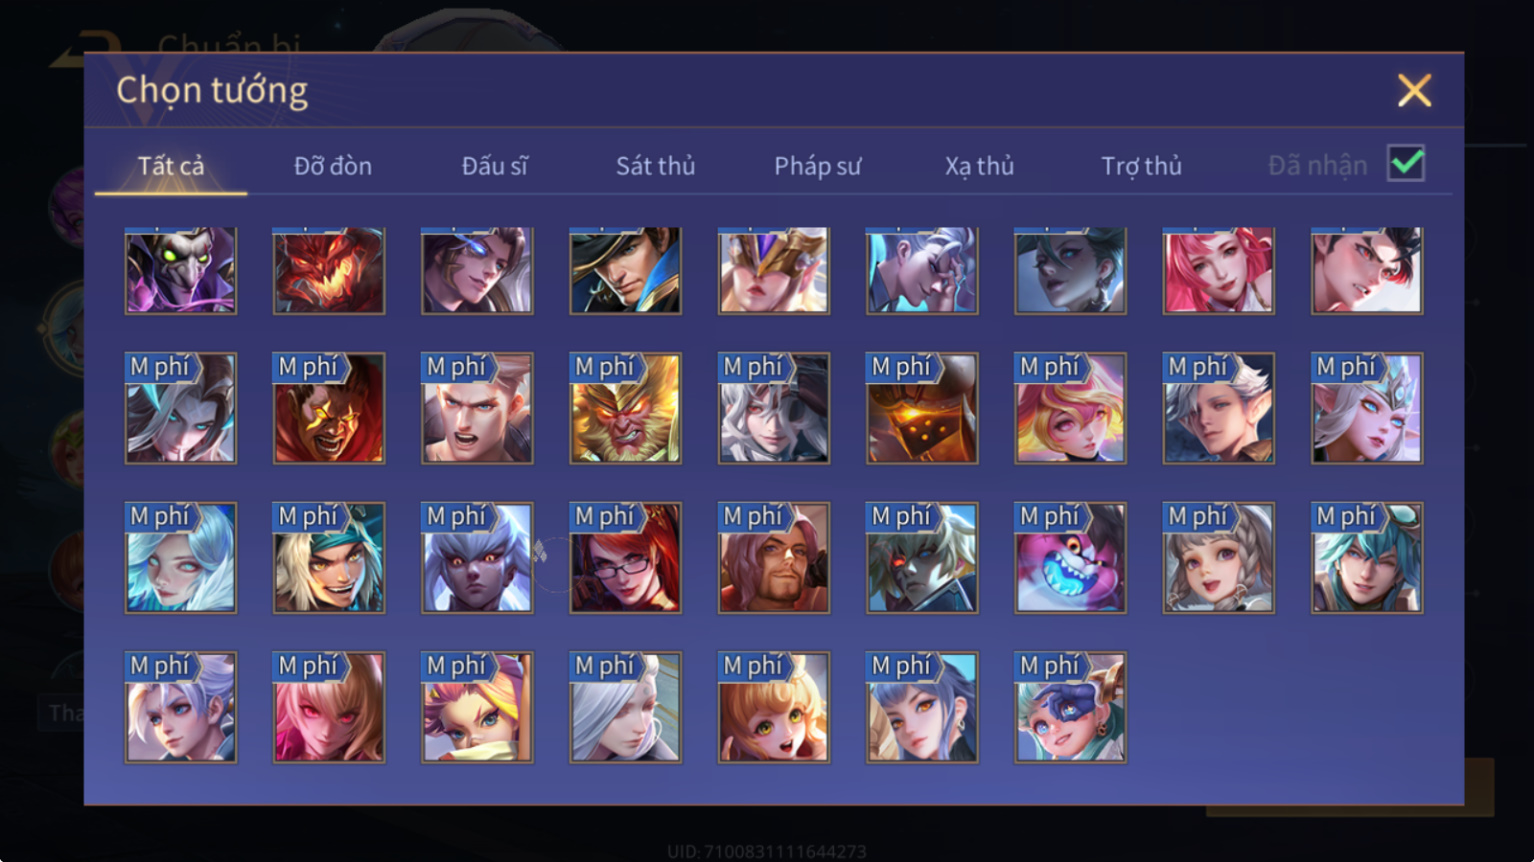1534x862 pixels.
Task: Switch to the Đỡ đòn tab
Action: 333,166
